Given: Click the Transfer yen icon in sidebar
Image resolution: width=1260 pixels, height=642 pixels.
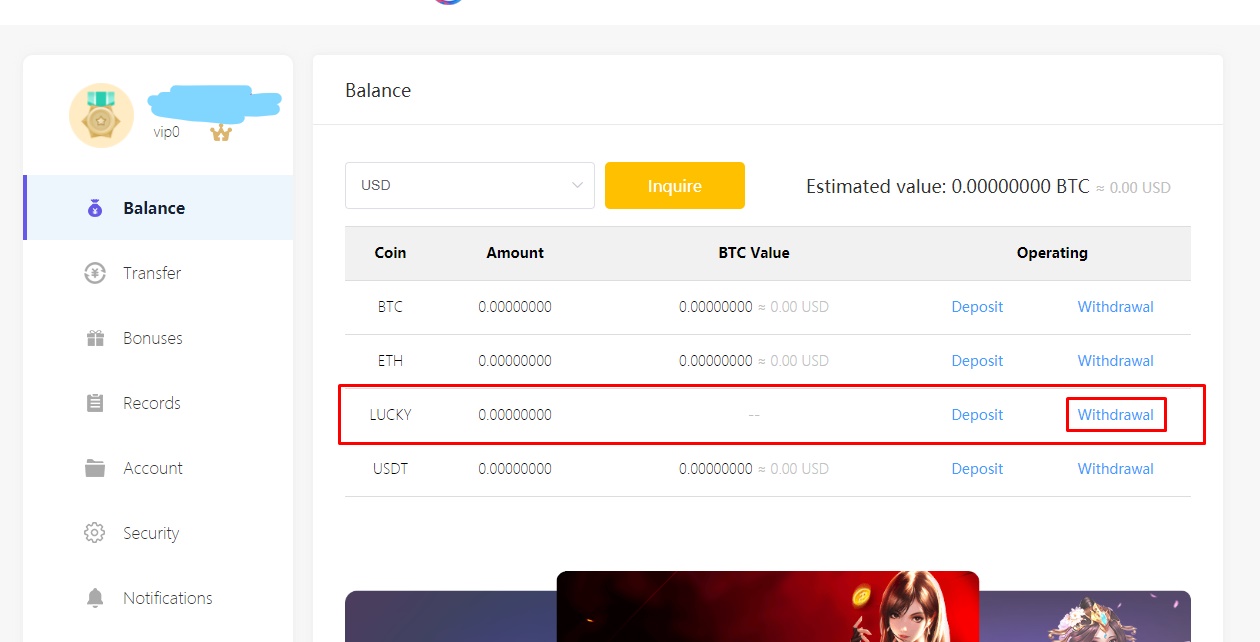Looking at the screenshot, I should [95, 273].
